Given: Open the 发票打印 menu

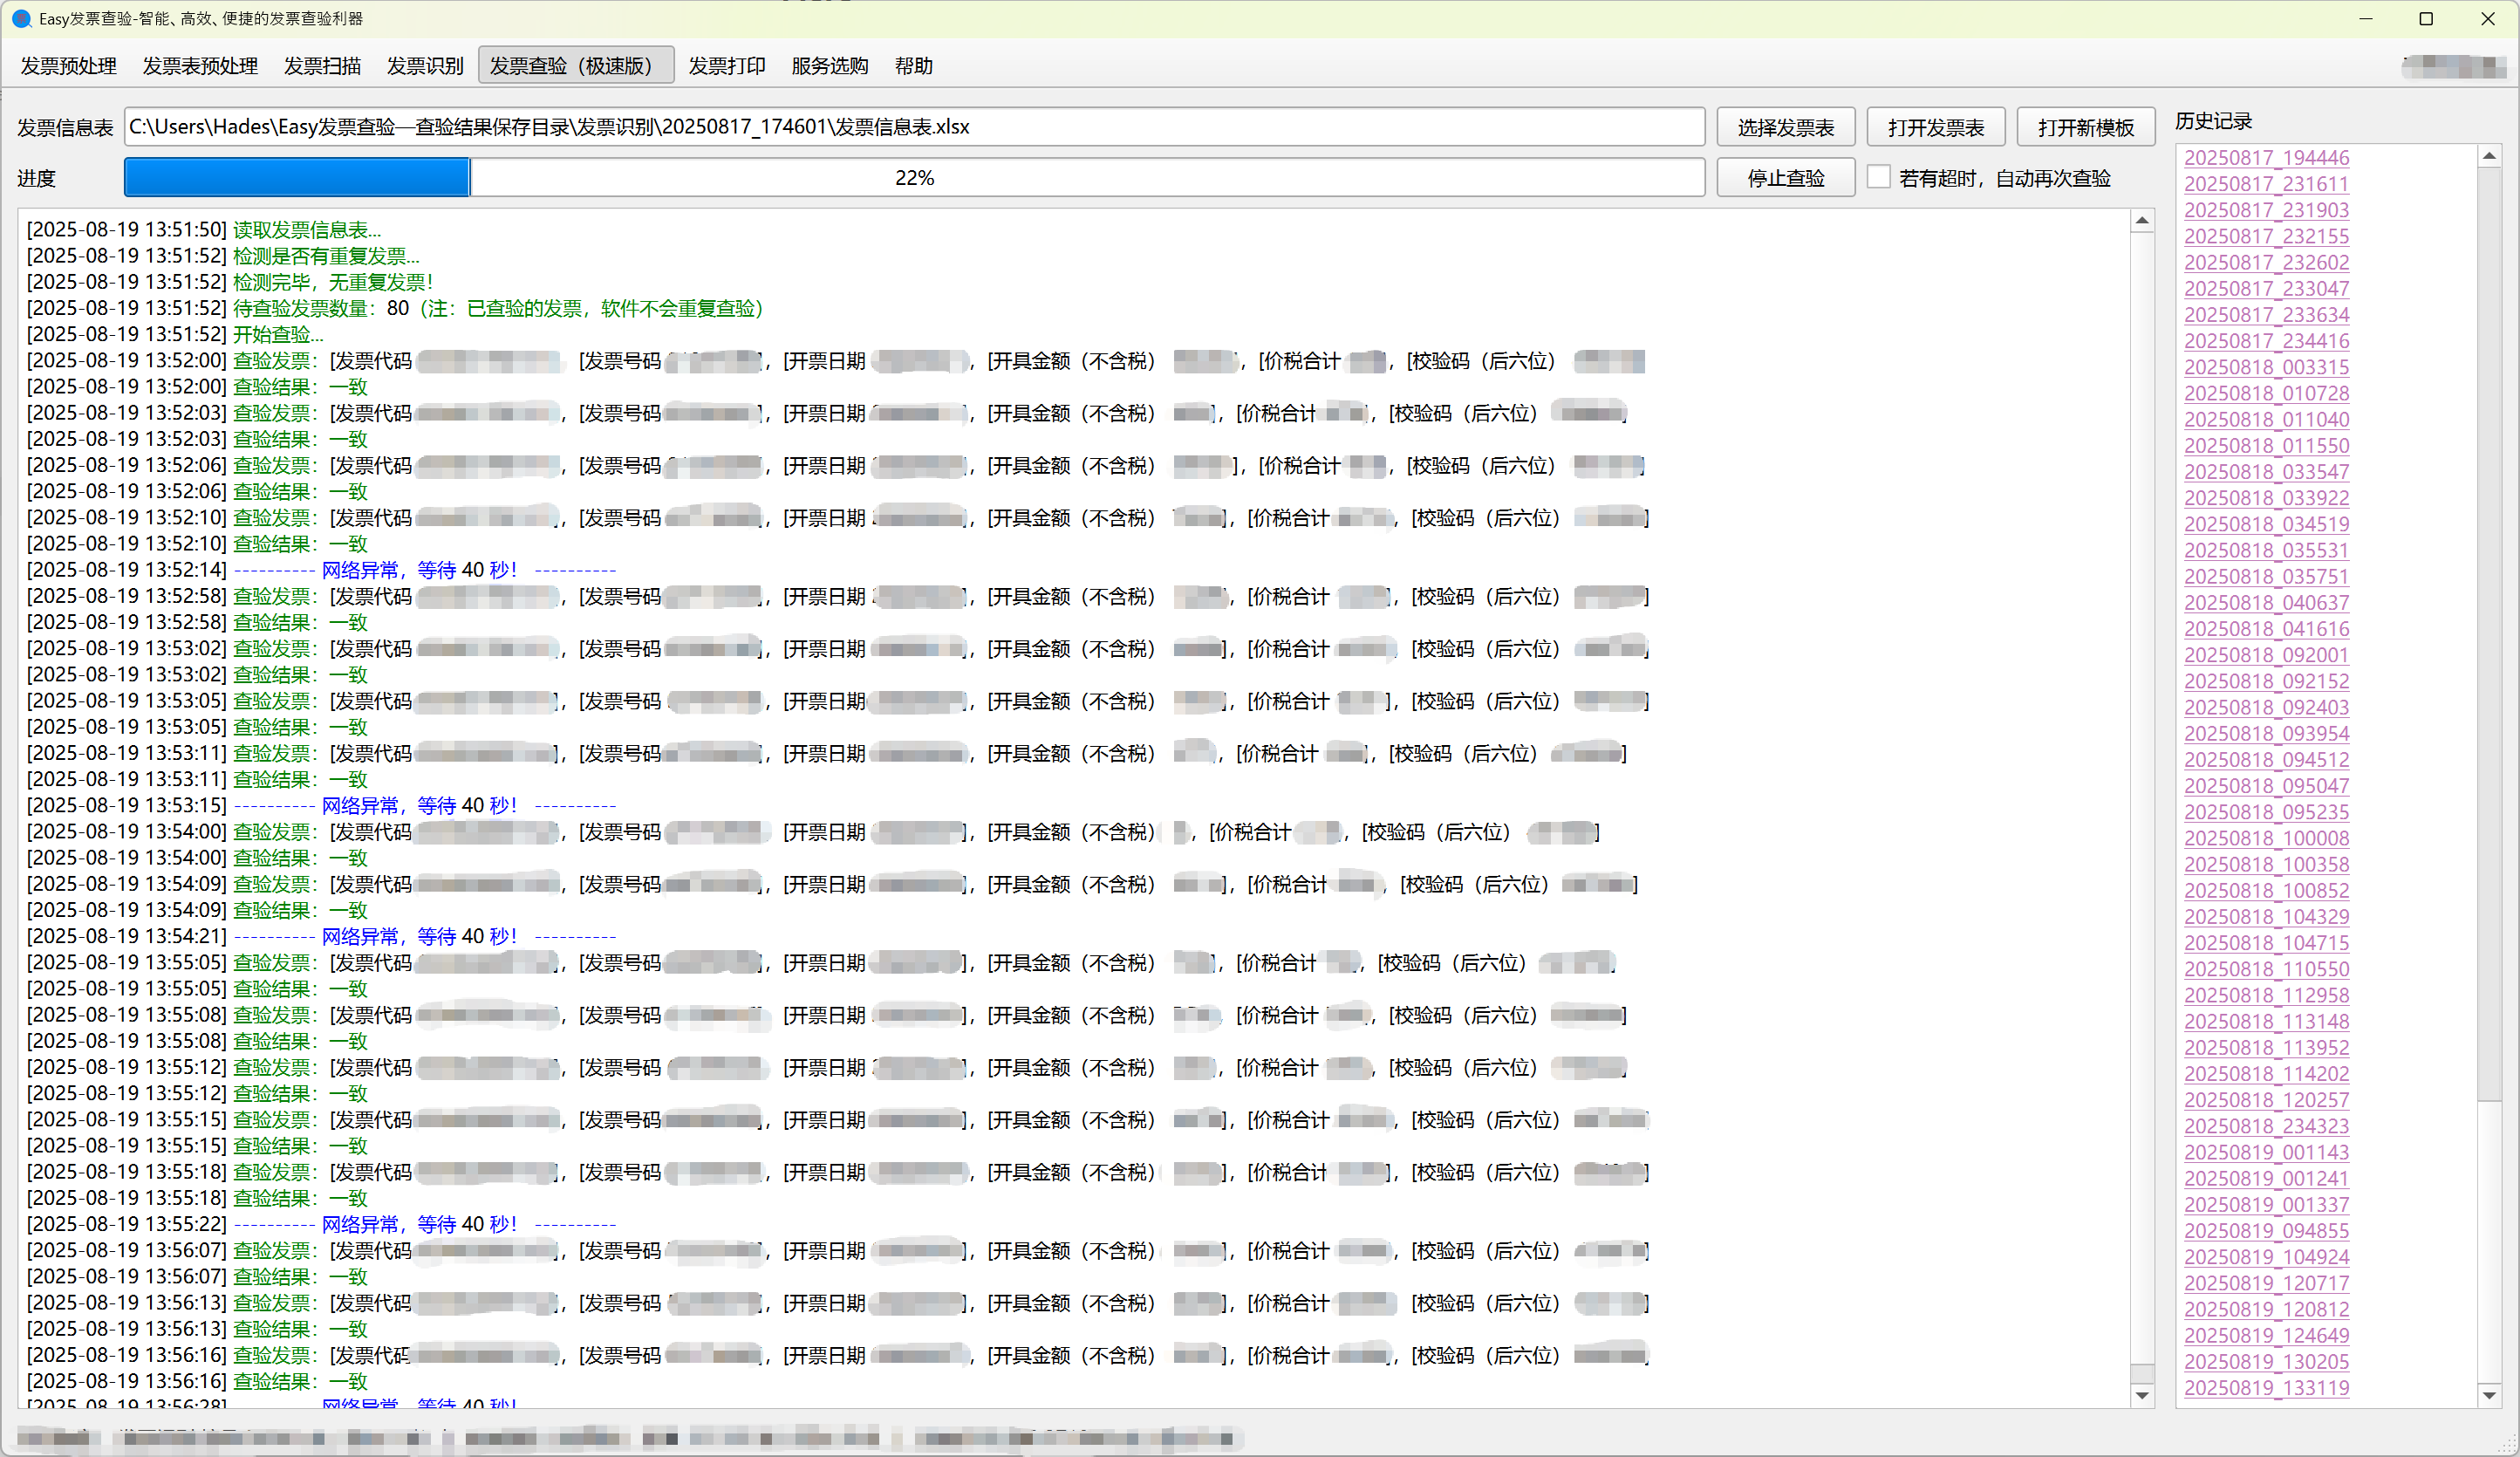Looking at the screenshot, I should pyautogui.click(x=727, y=66).
